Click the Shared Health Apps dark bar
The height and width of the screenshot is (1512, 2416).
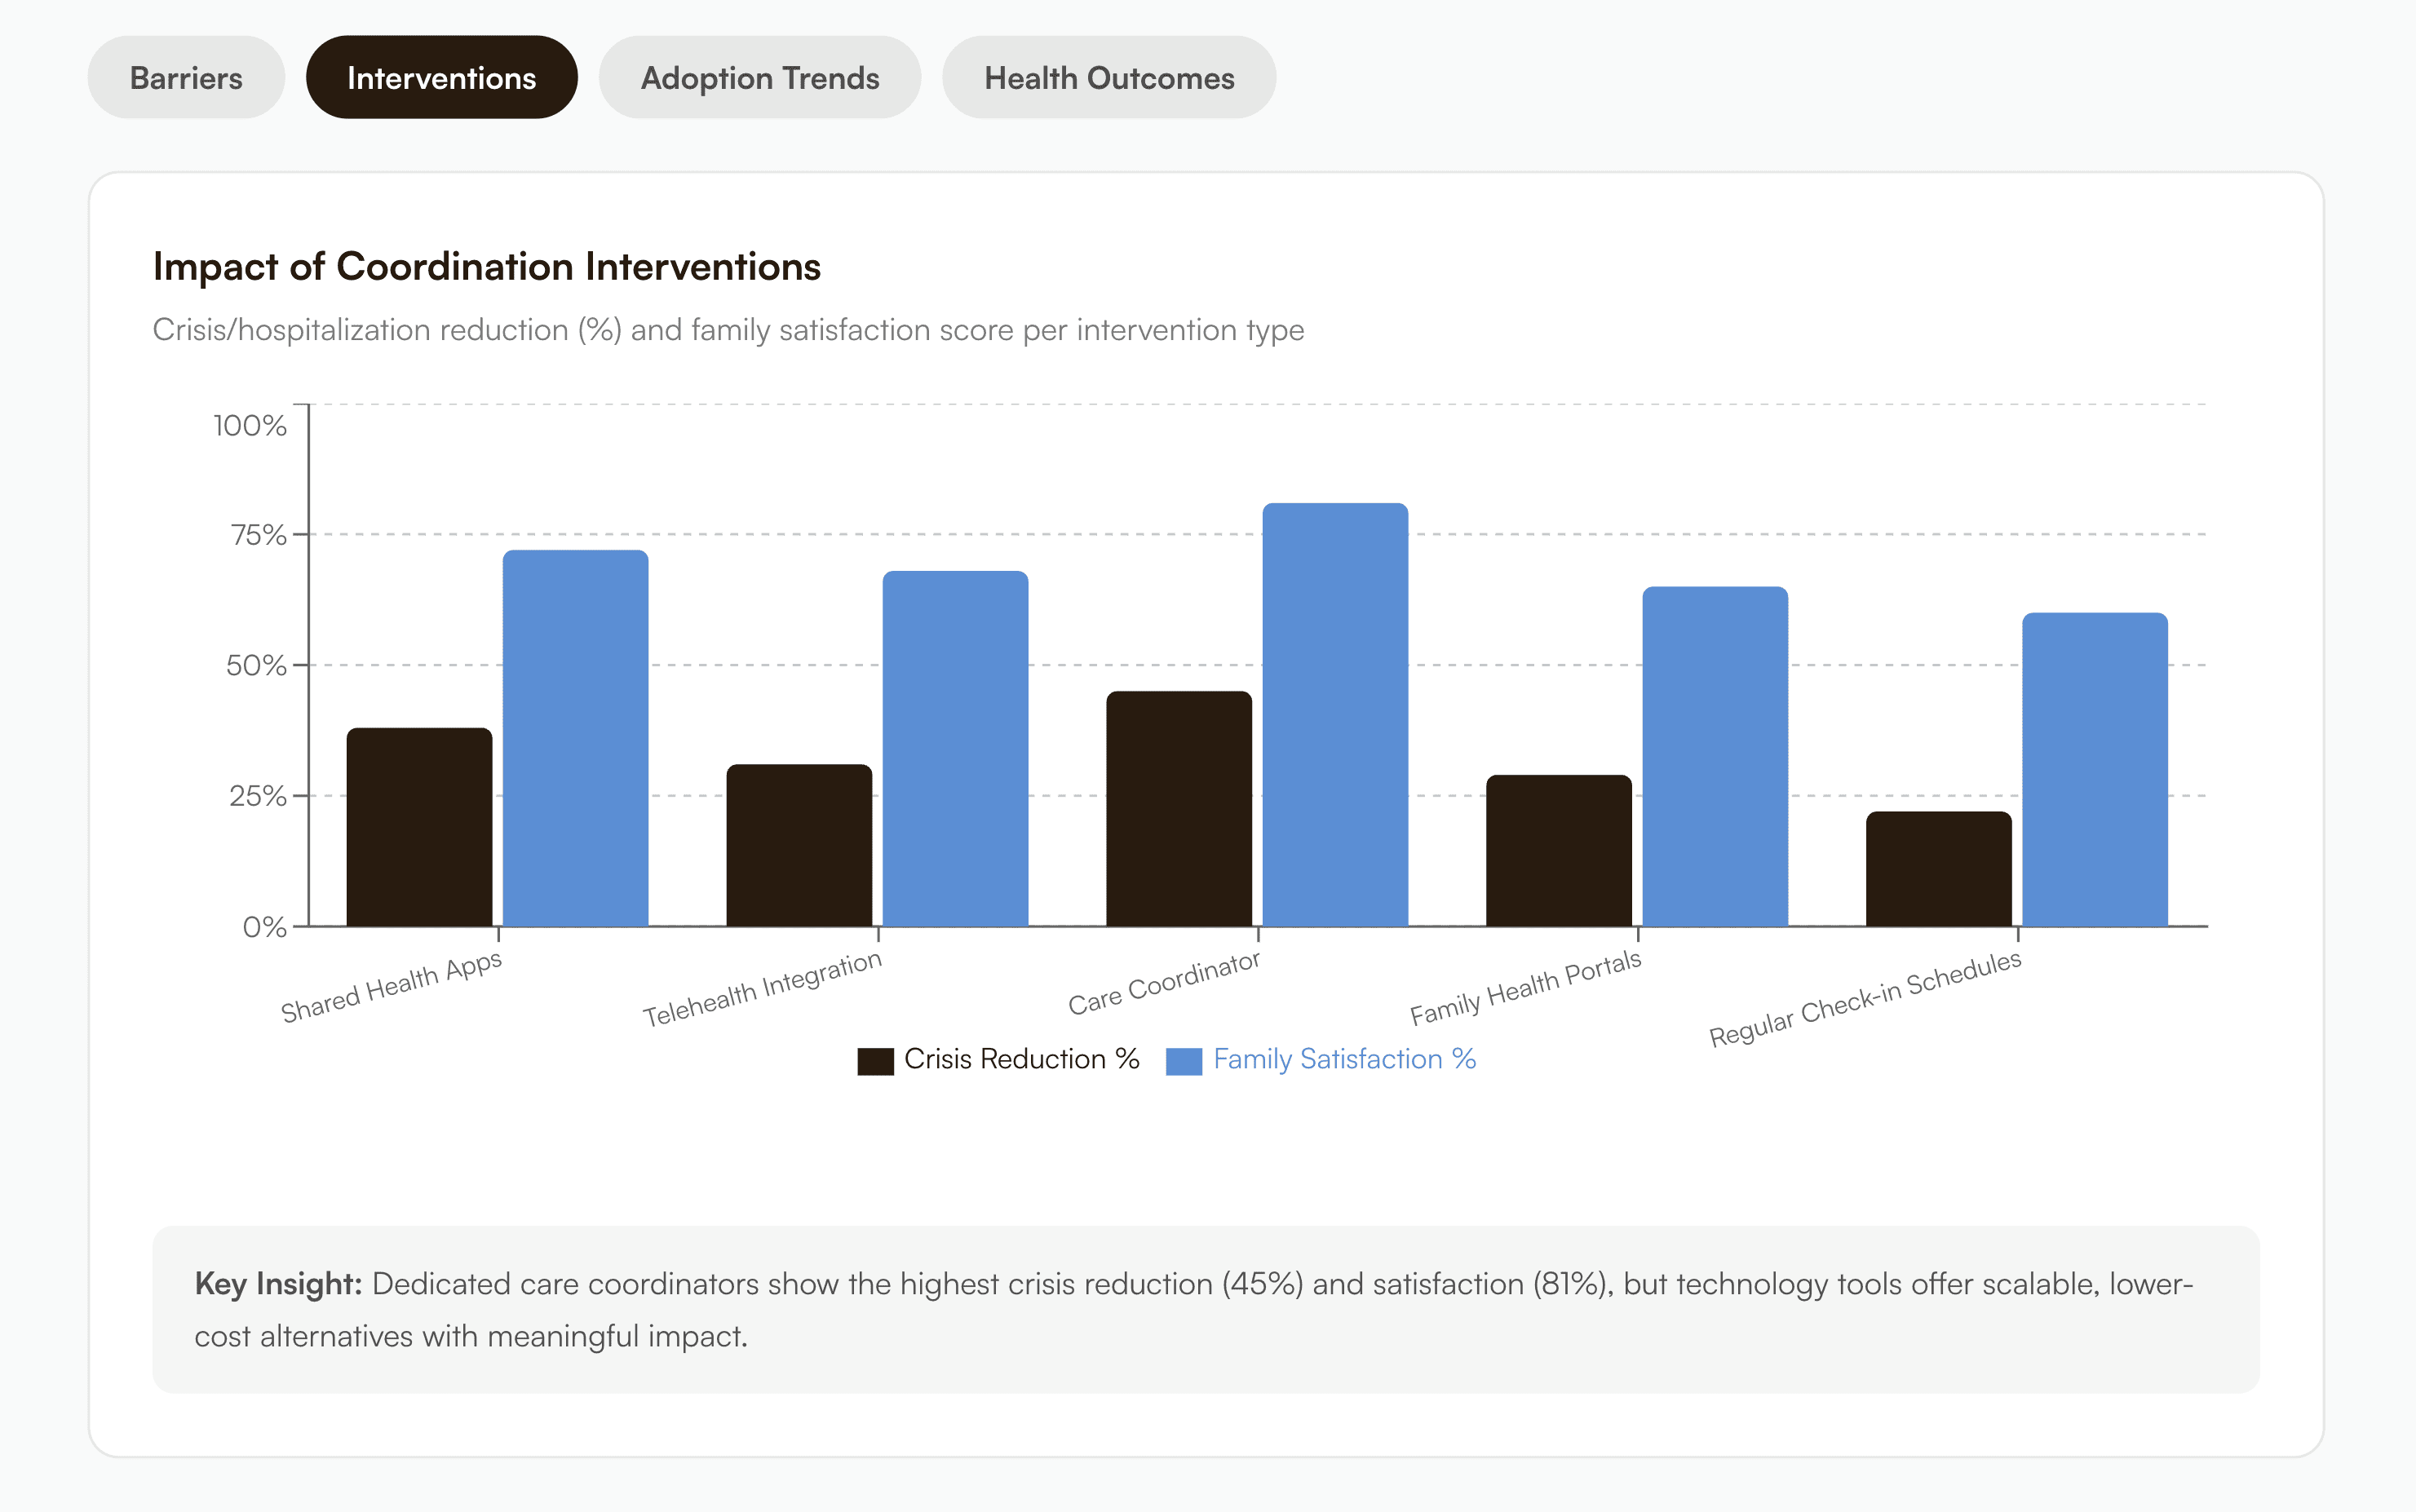[x=419, y=827]
